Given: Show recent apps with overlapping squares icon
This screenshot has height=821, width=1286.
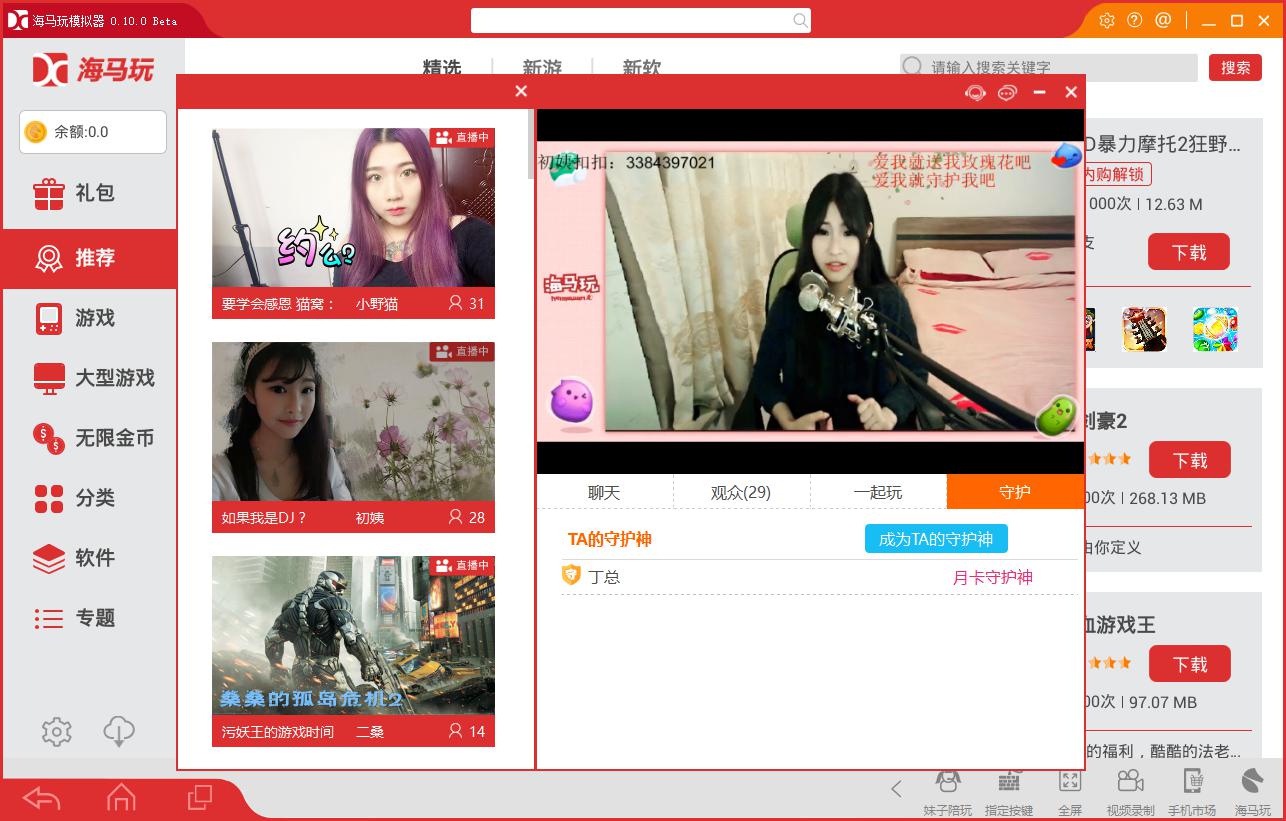Looking at the screenshot, I should tap(200, 797).
